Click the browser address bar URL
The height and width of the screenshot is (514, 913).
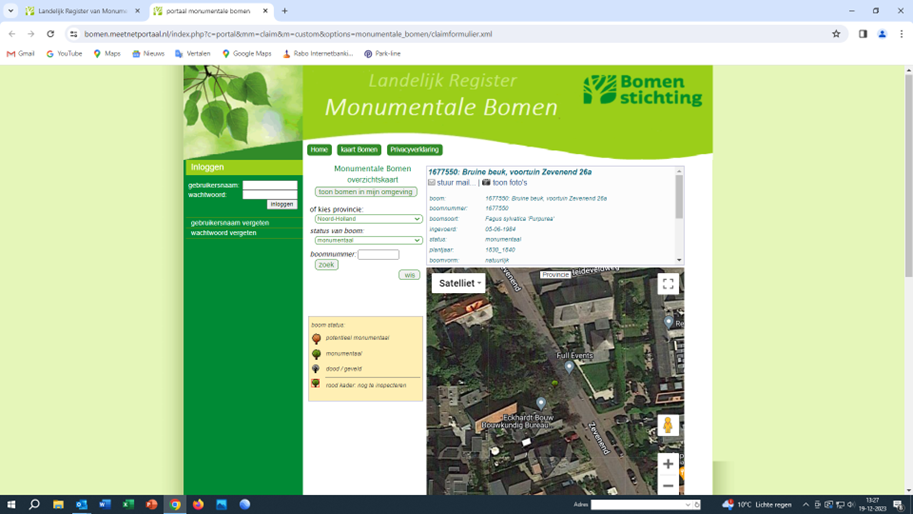288,34
